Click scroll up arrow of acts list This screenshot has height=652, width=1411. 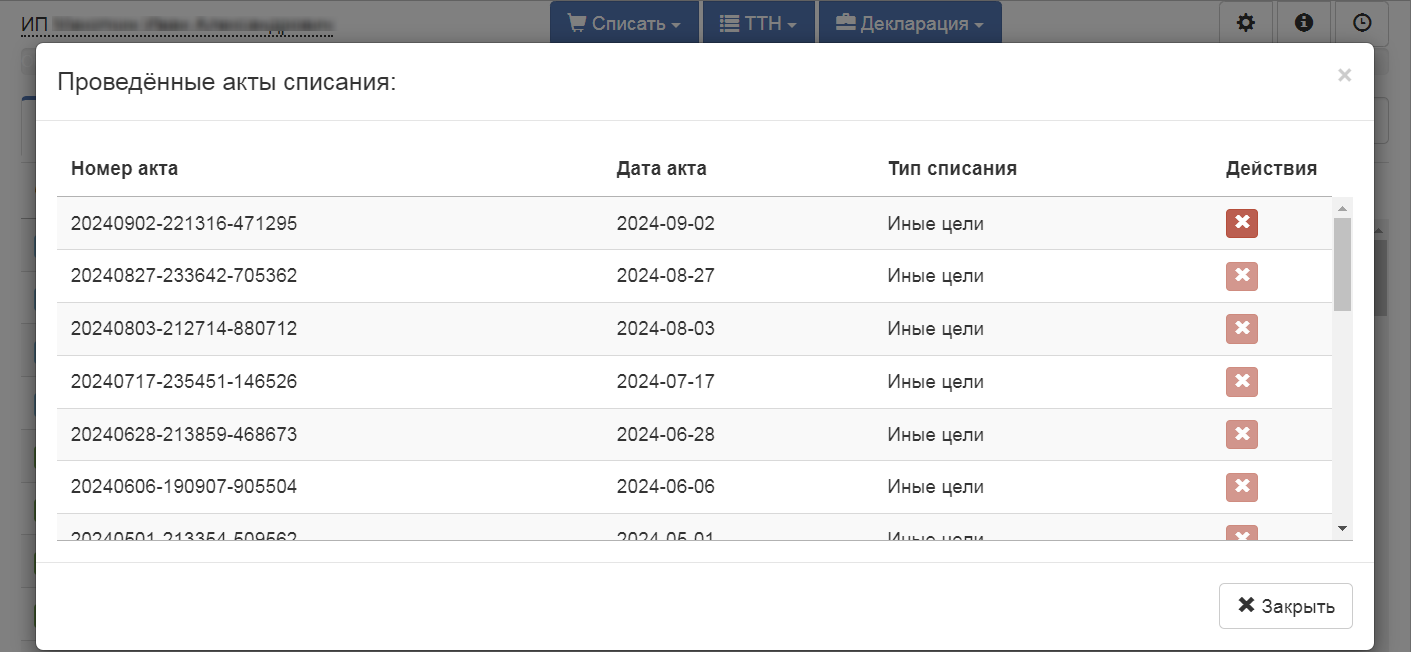[x=1342, y=208]
